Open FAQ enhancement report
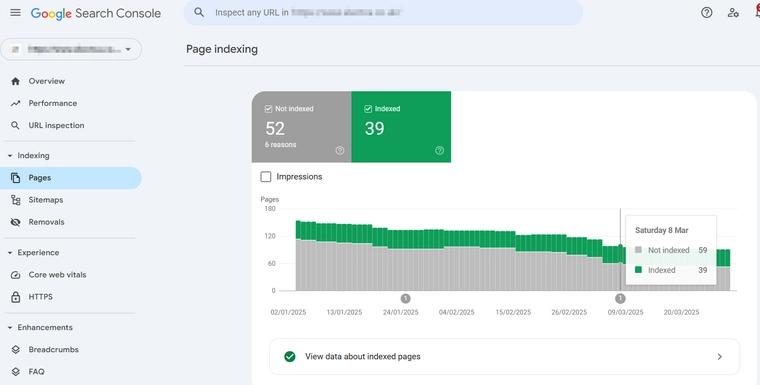The width and height of the screenshot is (760, 385). point(71,372)
